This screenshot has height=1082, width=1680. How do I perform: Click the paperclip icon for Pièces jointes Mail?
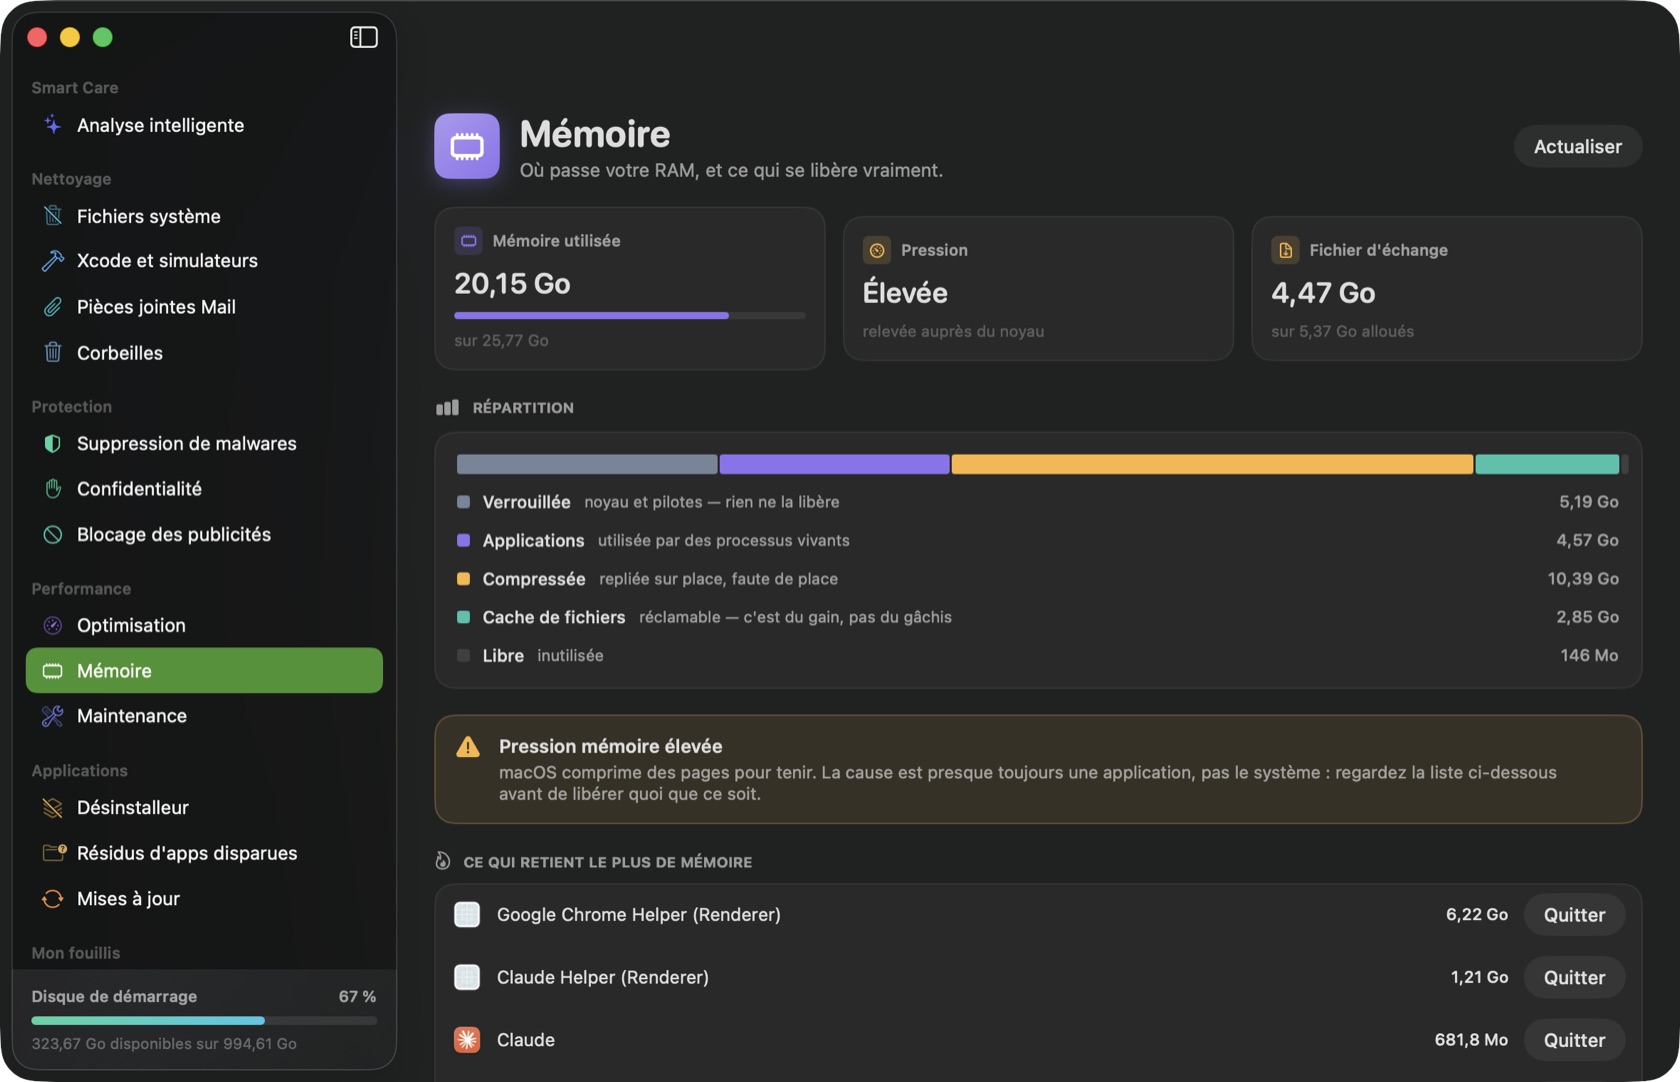pos(53,307)
